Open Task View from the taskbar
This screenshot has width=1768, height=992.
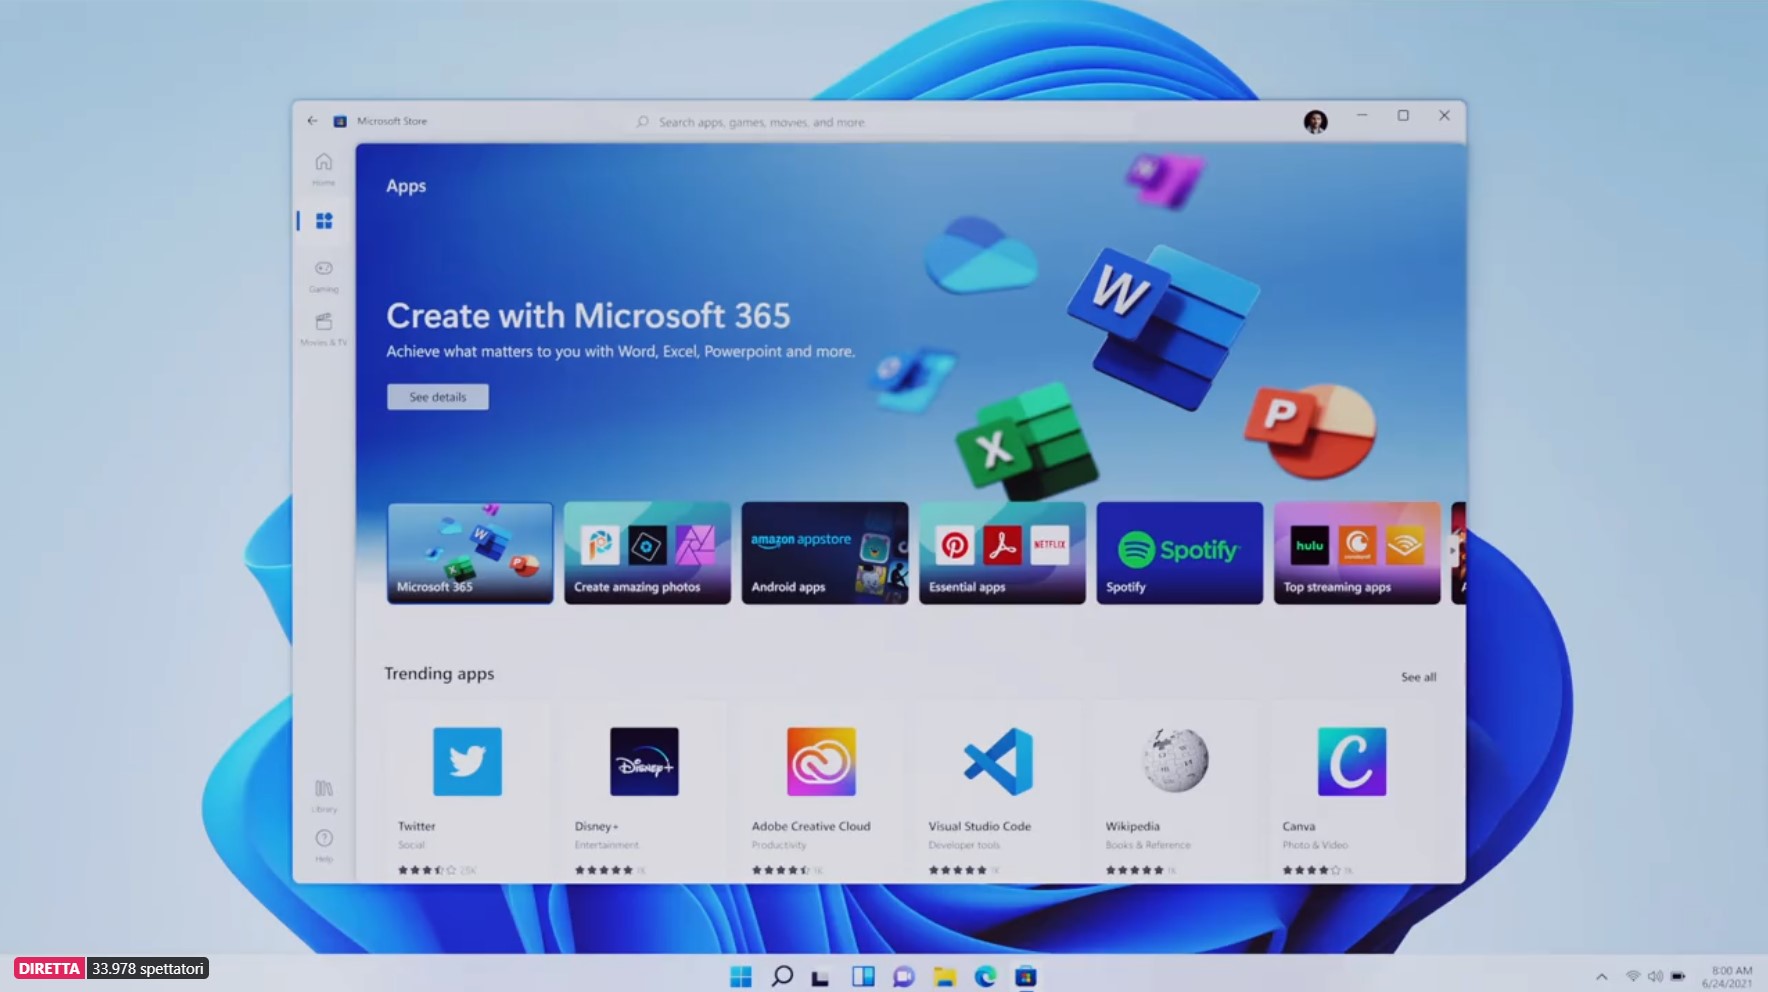click(x=821, y=977)
